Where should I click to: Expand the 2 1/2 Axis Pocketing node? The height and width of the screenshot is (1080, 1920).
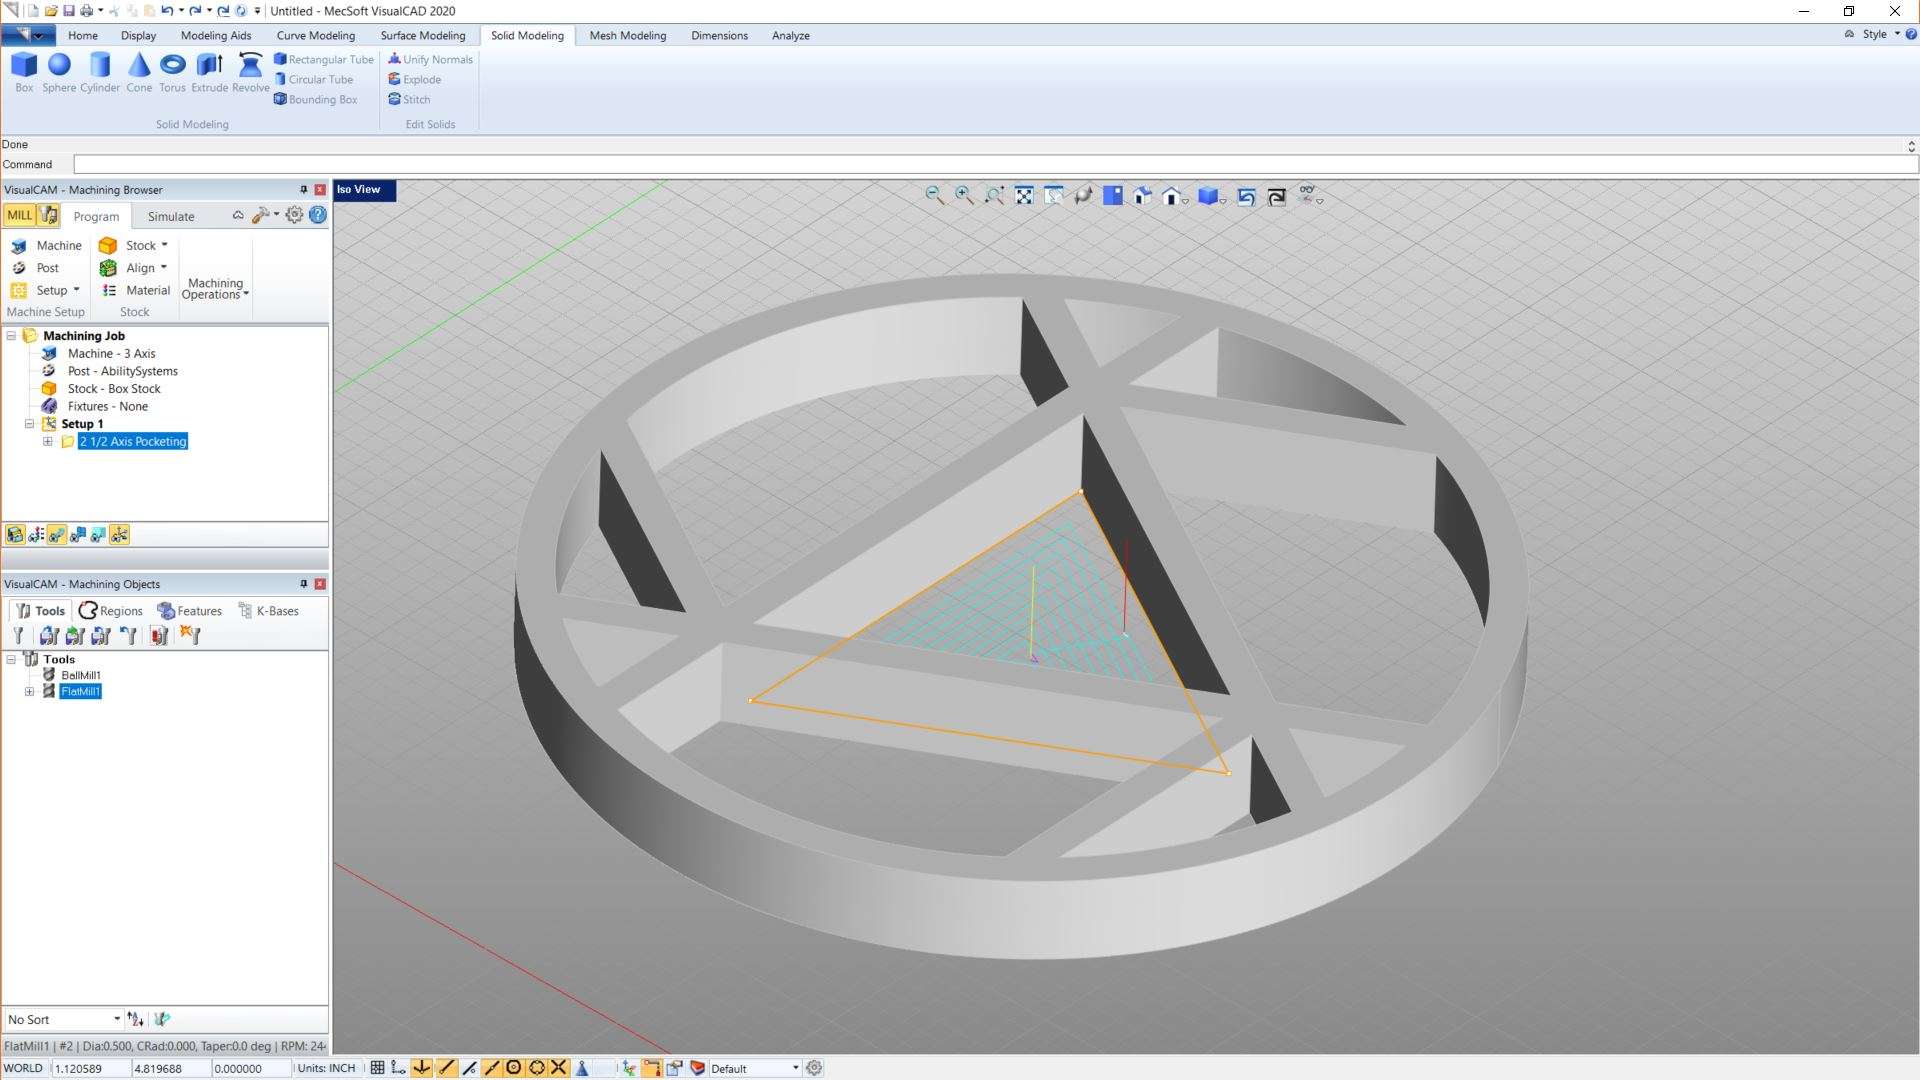[x=48, y=441]
